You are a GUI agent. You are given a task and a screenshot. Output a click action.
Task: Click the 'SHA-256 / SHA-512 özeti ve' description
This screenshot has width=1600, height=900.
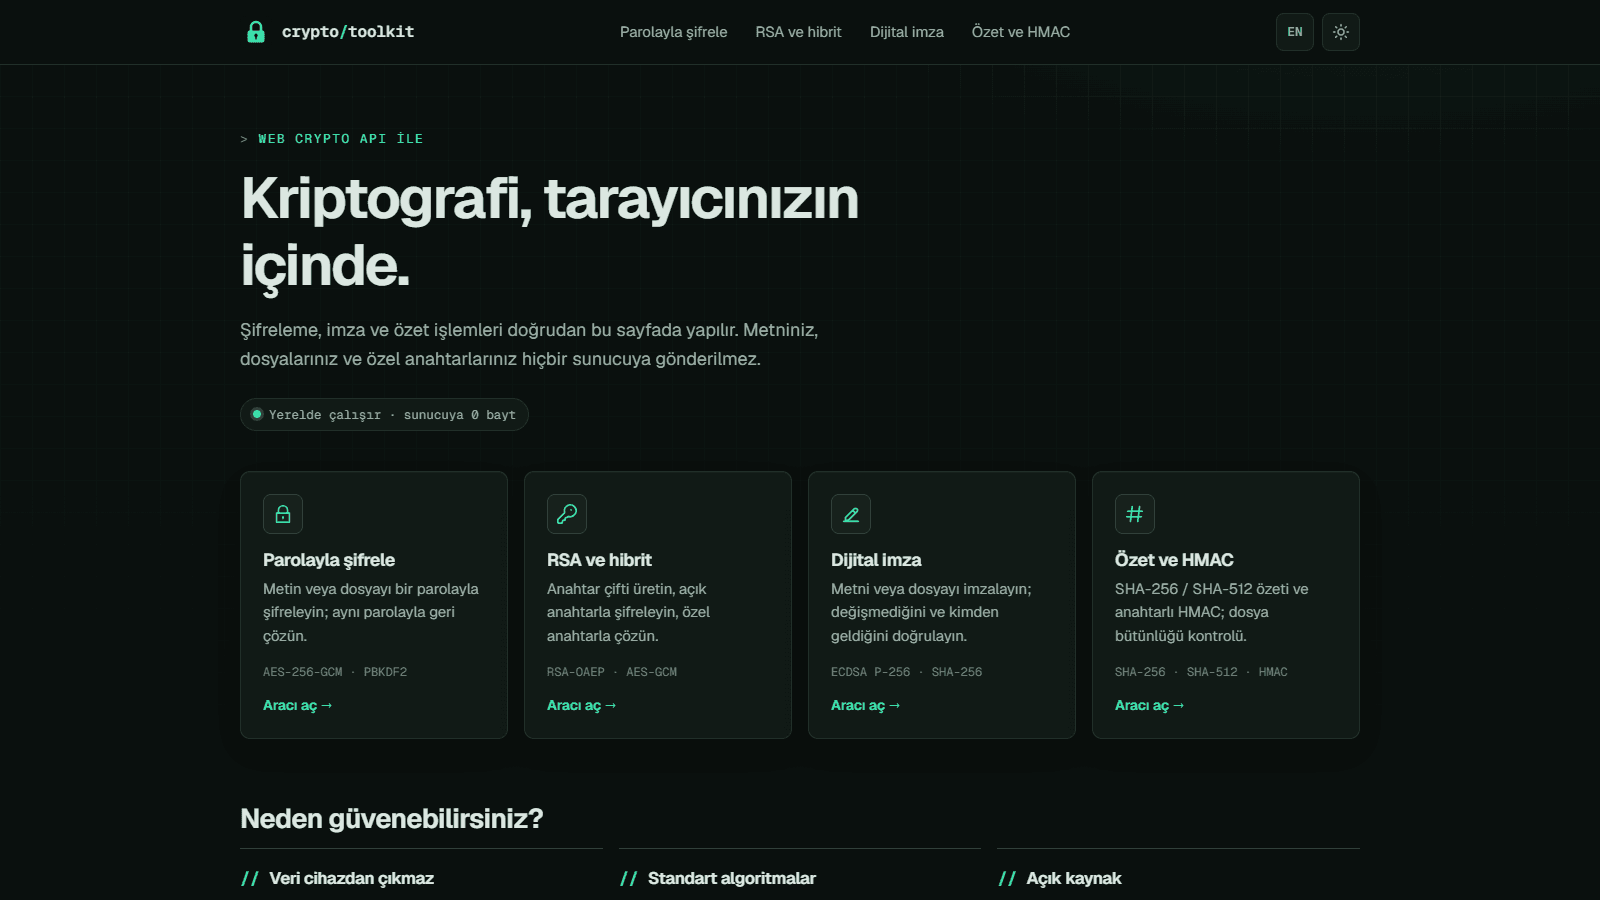coord(1212,612)
